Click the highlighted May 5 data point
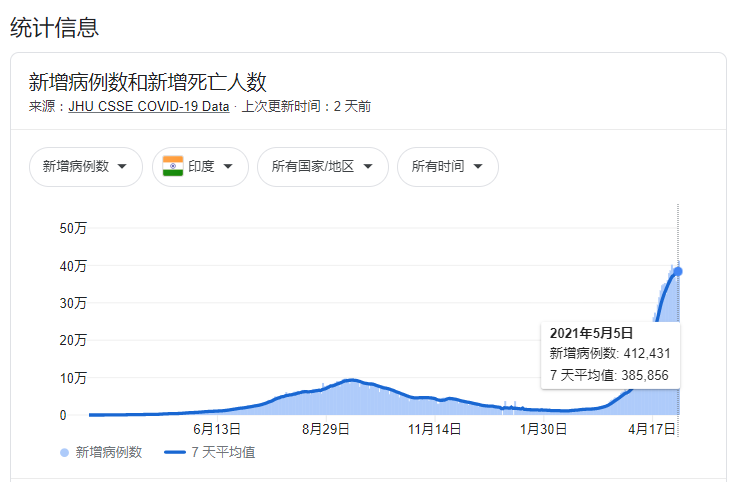Screen dimensions: 736x482 (678, 271)
